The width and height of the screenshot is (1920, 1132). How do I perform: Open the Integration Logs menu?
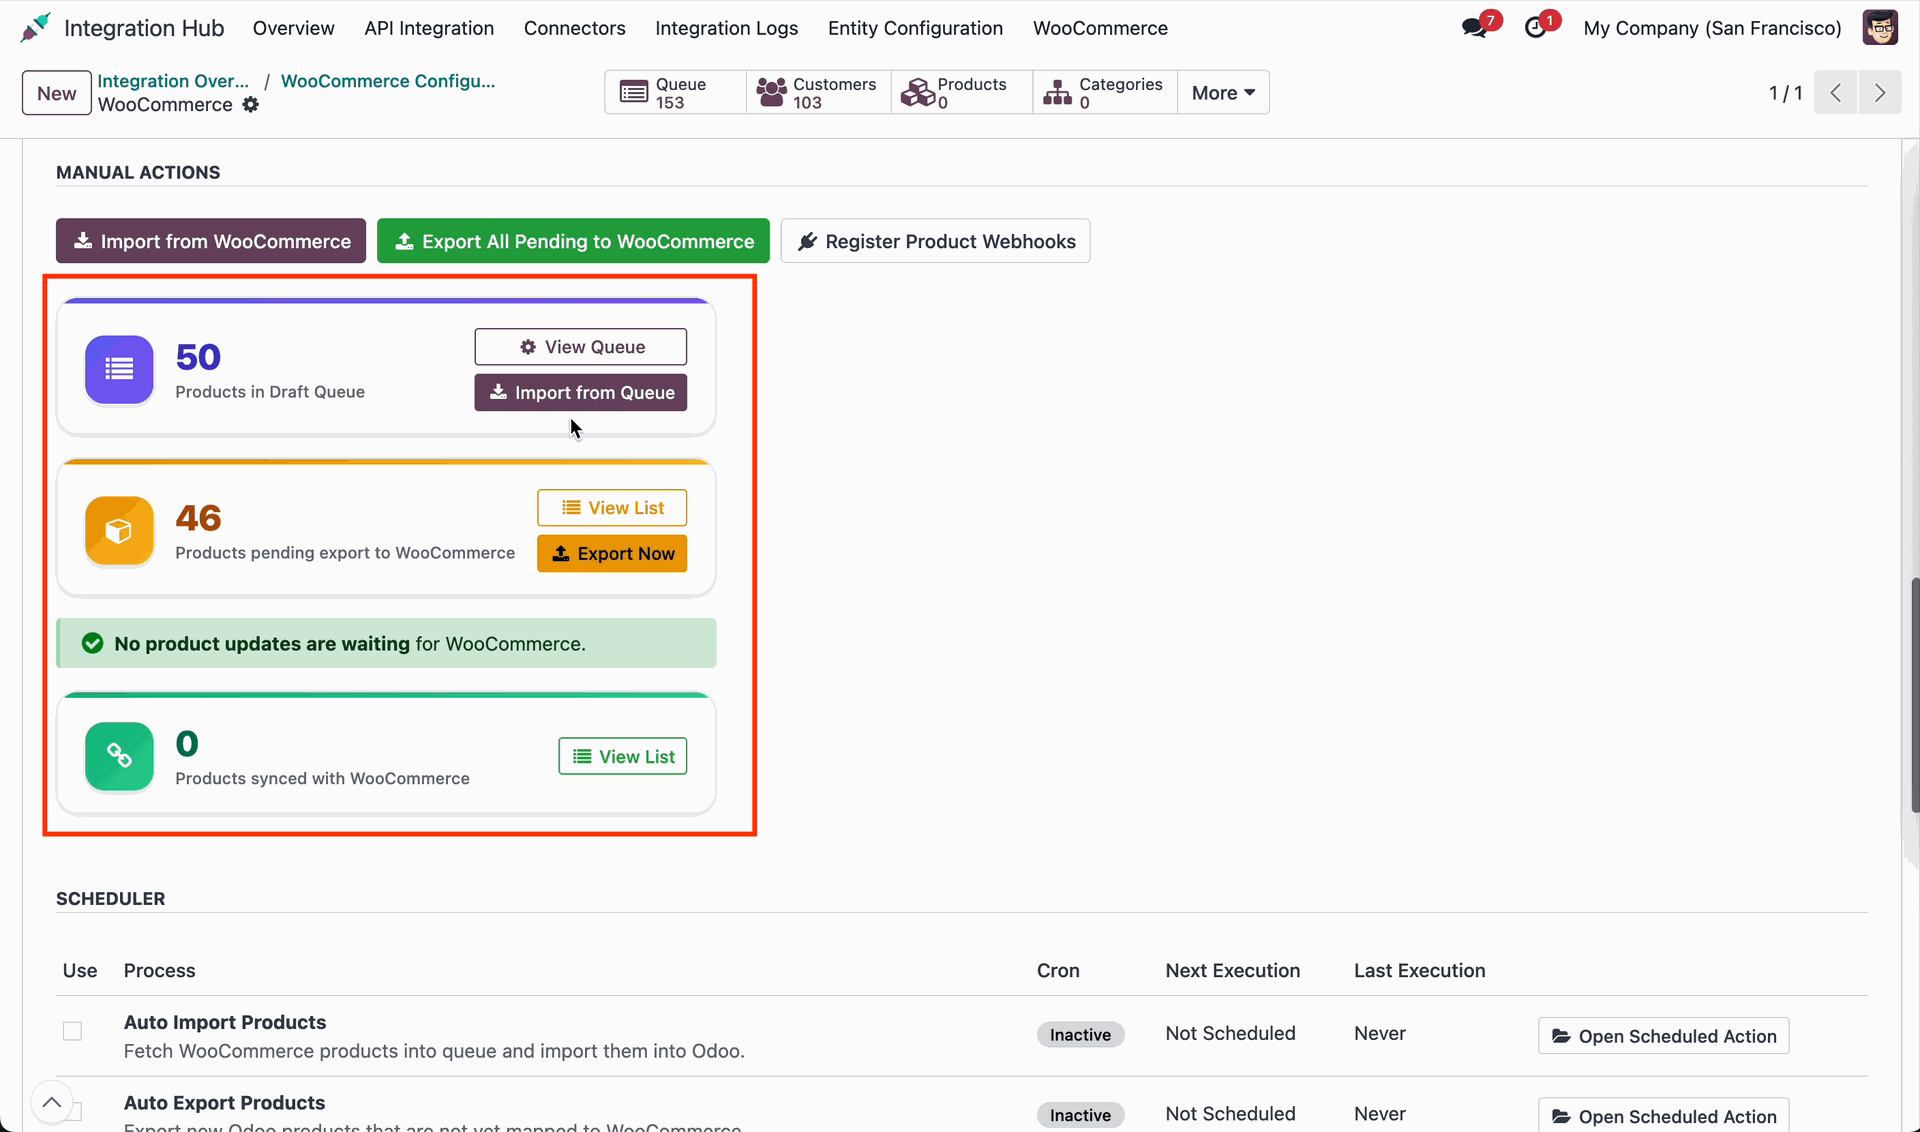[727, 28]
